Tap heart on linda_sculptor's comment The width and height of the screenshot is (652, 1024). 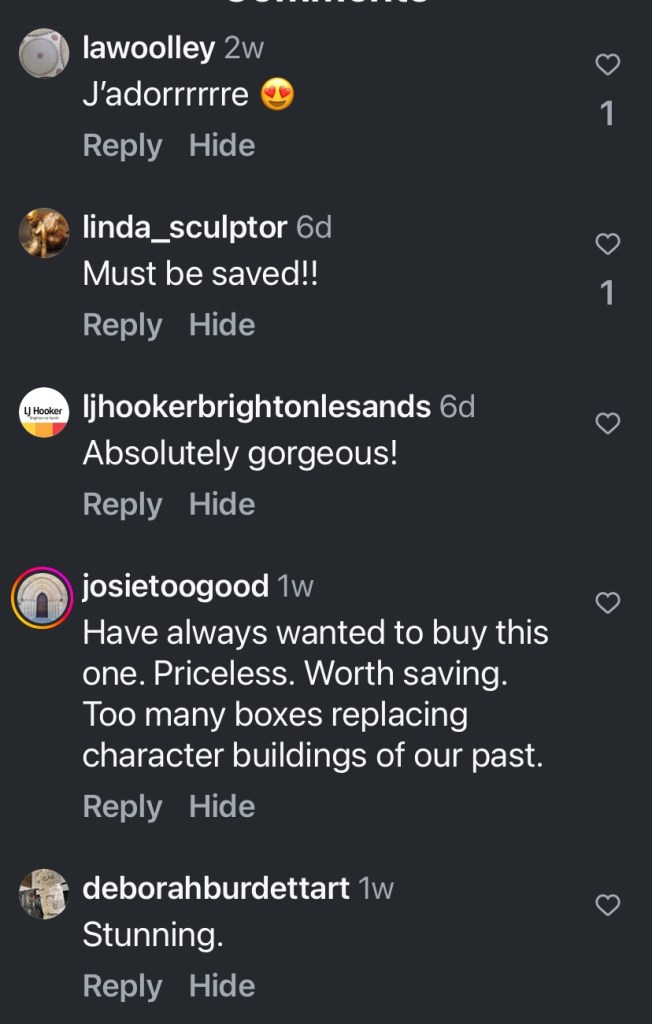(x=607, y=244)
